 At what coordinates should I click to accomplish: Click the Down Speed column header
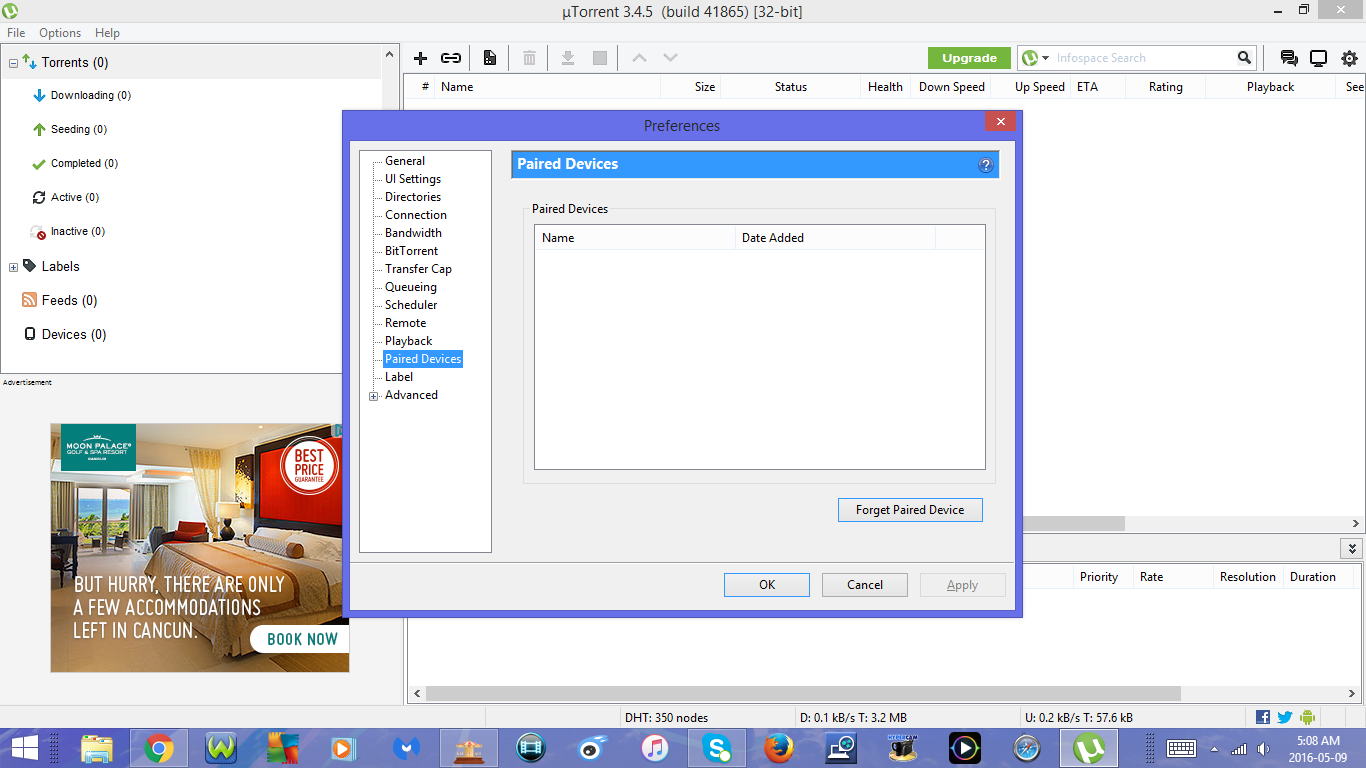pyautogui.click(x=951, y=87)
